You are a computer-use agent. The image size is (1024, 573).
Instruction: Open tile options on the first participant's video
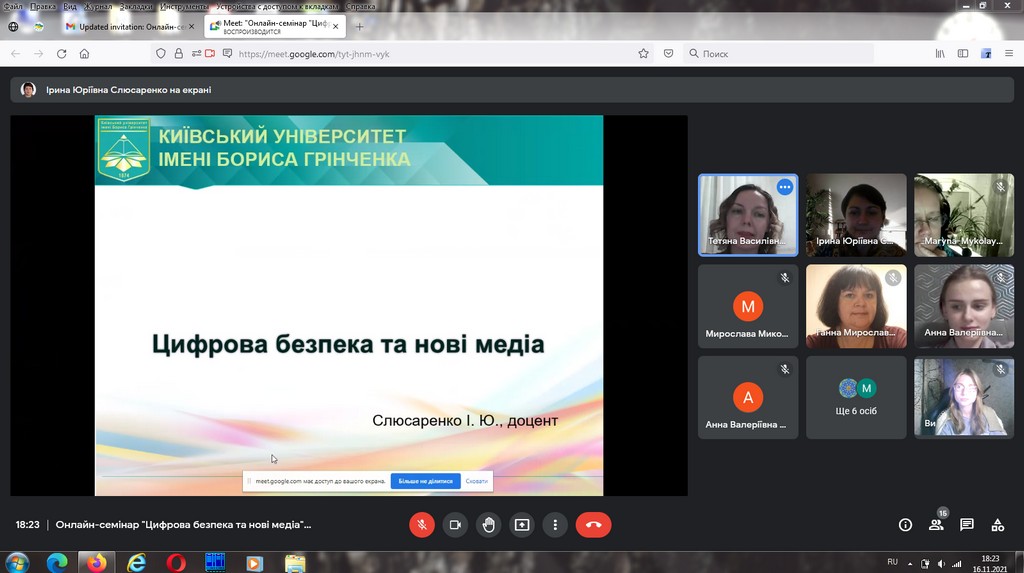click(x=785, y=187)
